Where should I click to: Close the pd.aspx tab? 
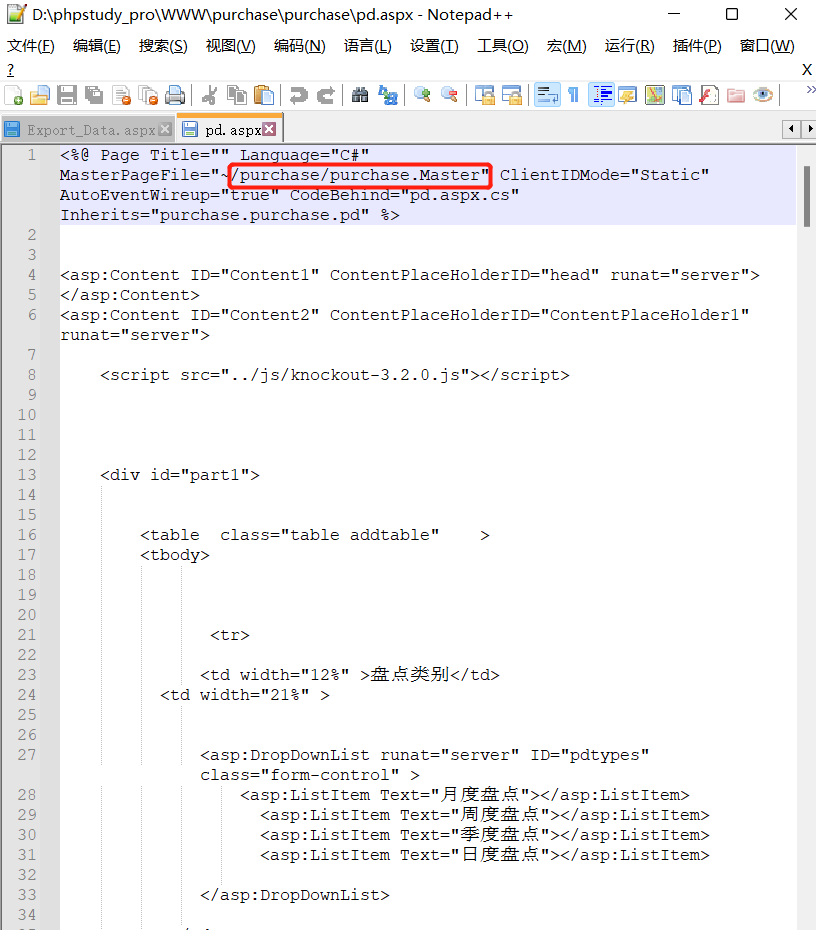tap(269, 129)
